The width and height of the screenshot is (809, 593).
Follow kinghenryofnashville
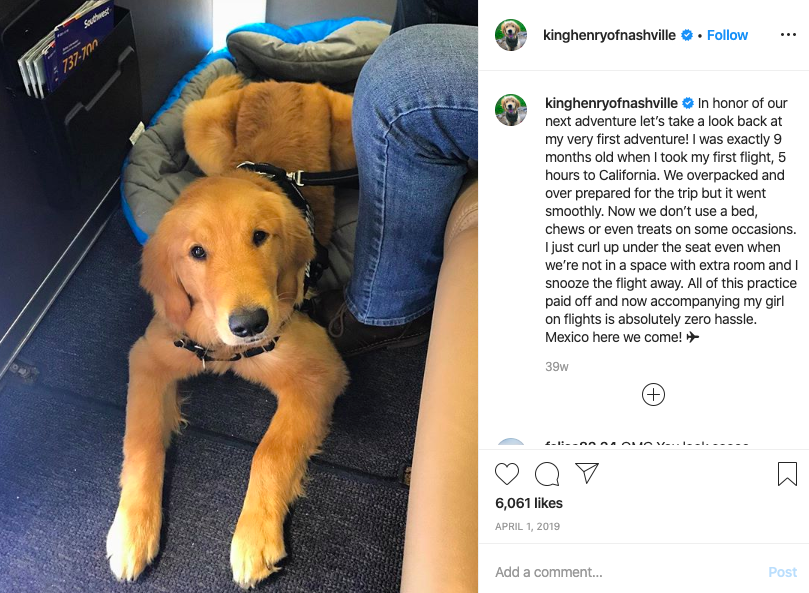tap(727, 35)
